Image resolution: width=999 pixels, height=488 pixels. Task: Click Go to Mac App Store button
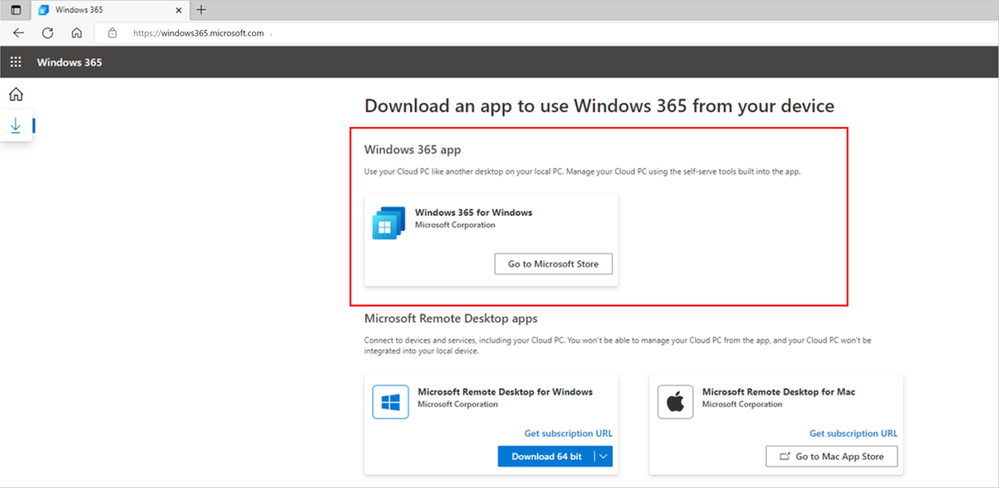click(831, 456)
